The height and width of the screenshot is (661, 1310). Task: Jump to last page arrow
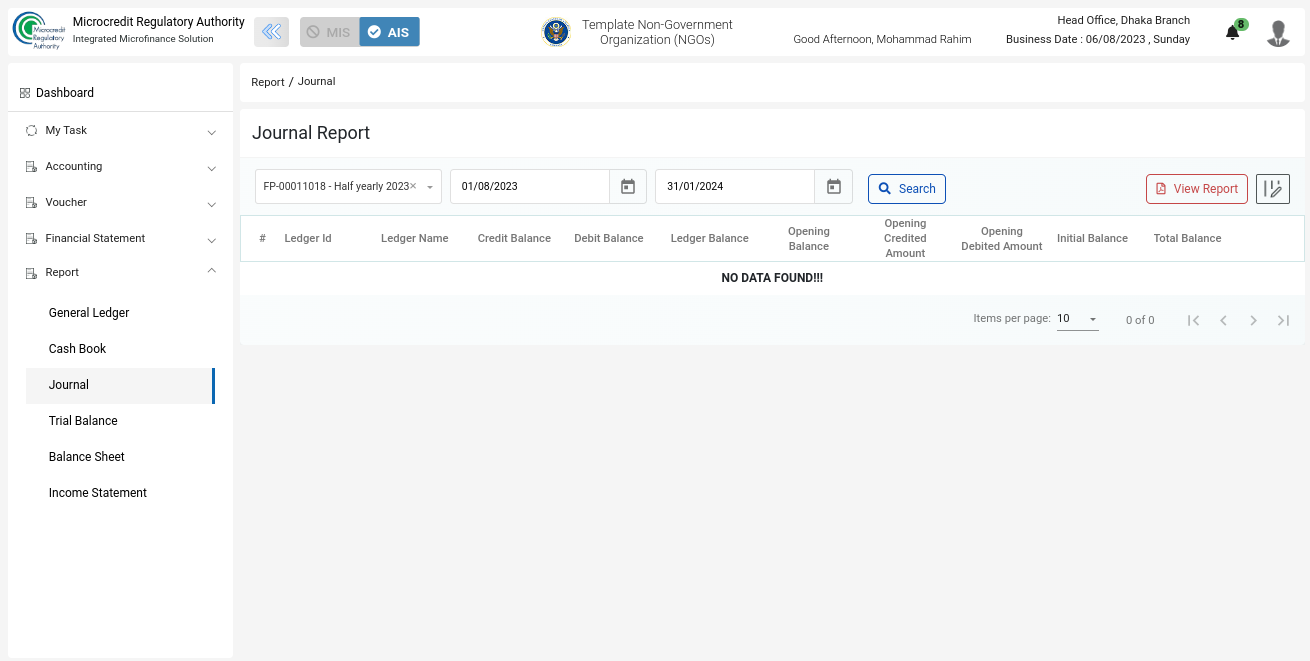(1283, 320)
